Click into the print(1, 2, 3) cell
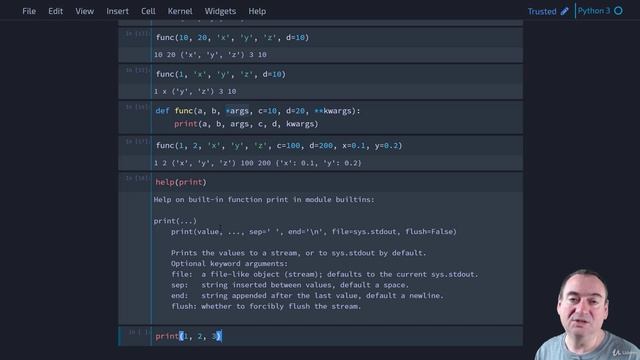Image resolution: width=640 pixels, height=360 pixels. pos(337,336)
